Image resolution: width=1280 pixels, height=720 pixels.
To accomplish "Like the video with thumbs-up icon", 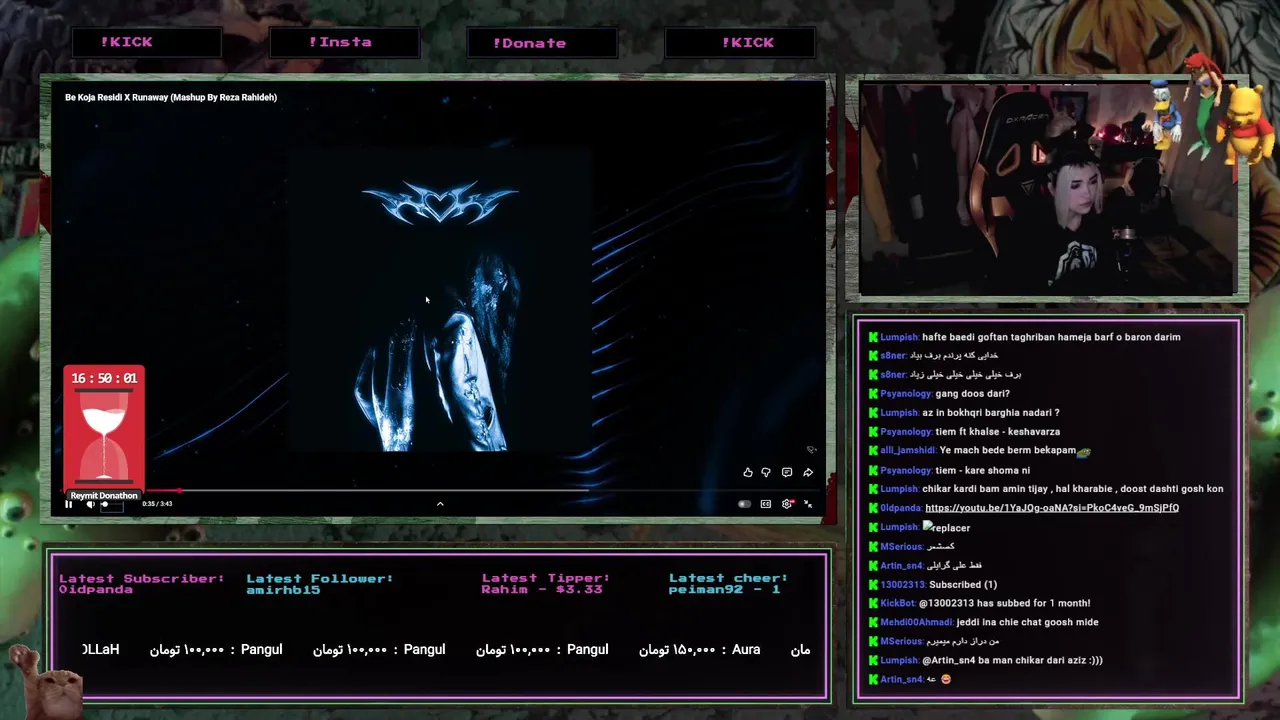I will click(x=747, y=472).
